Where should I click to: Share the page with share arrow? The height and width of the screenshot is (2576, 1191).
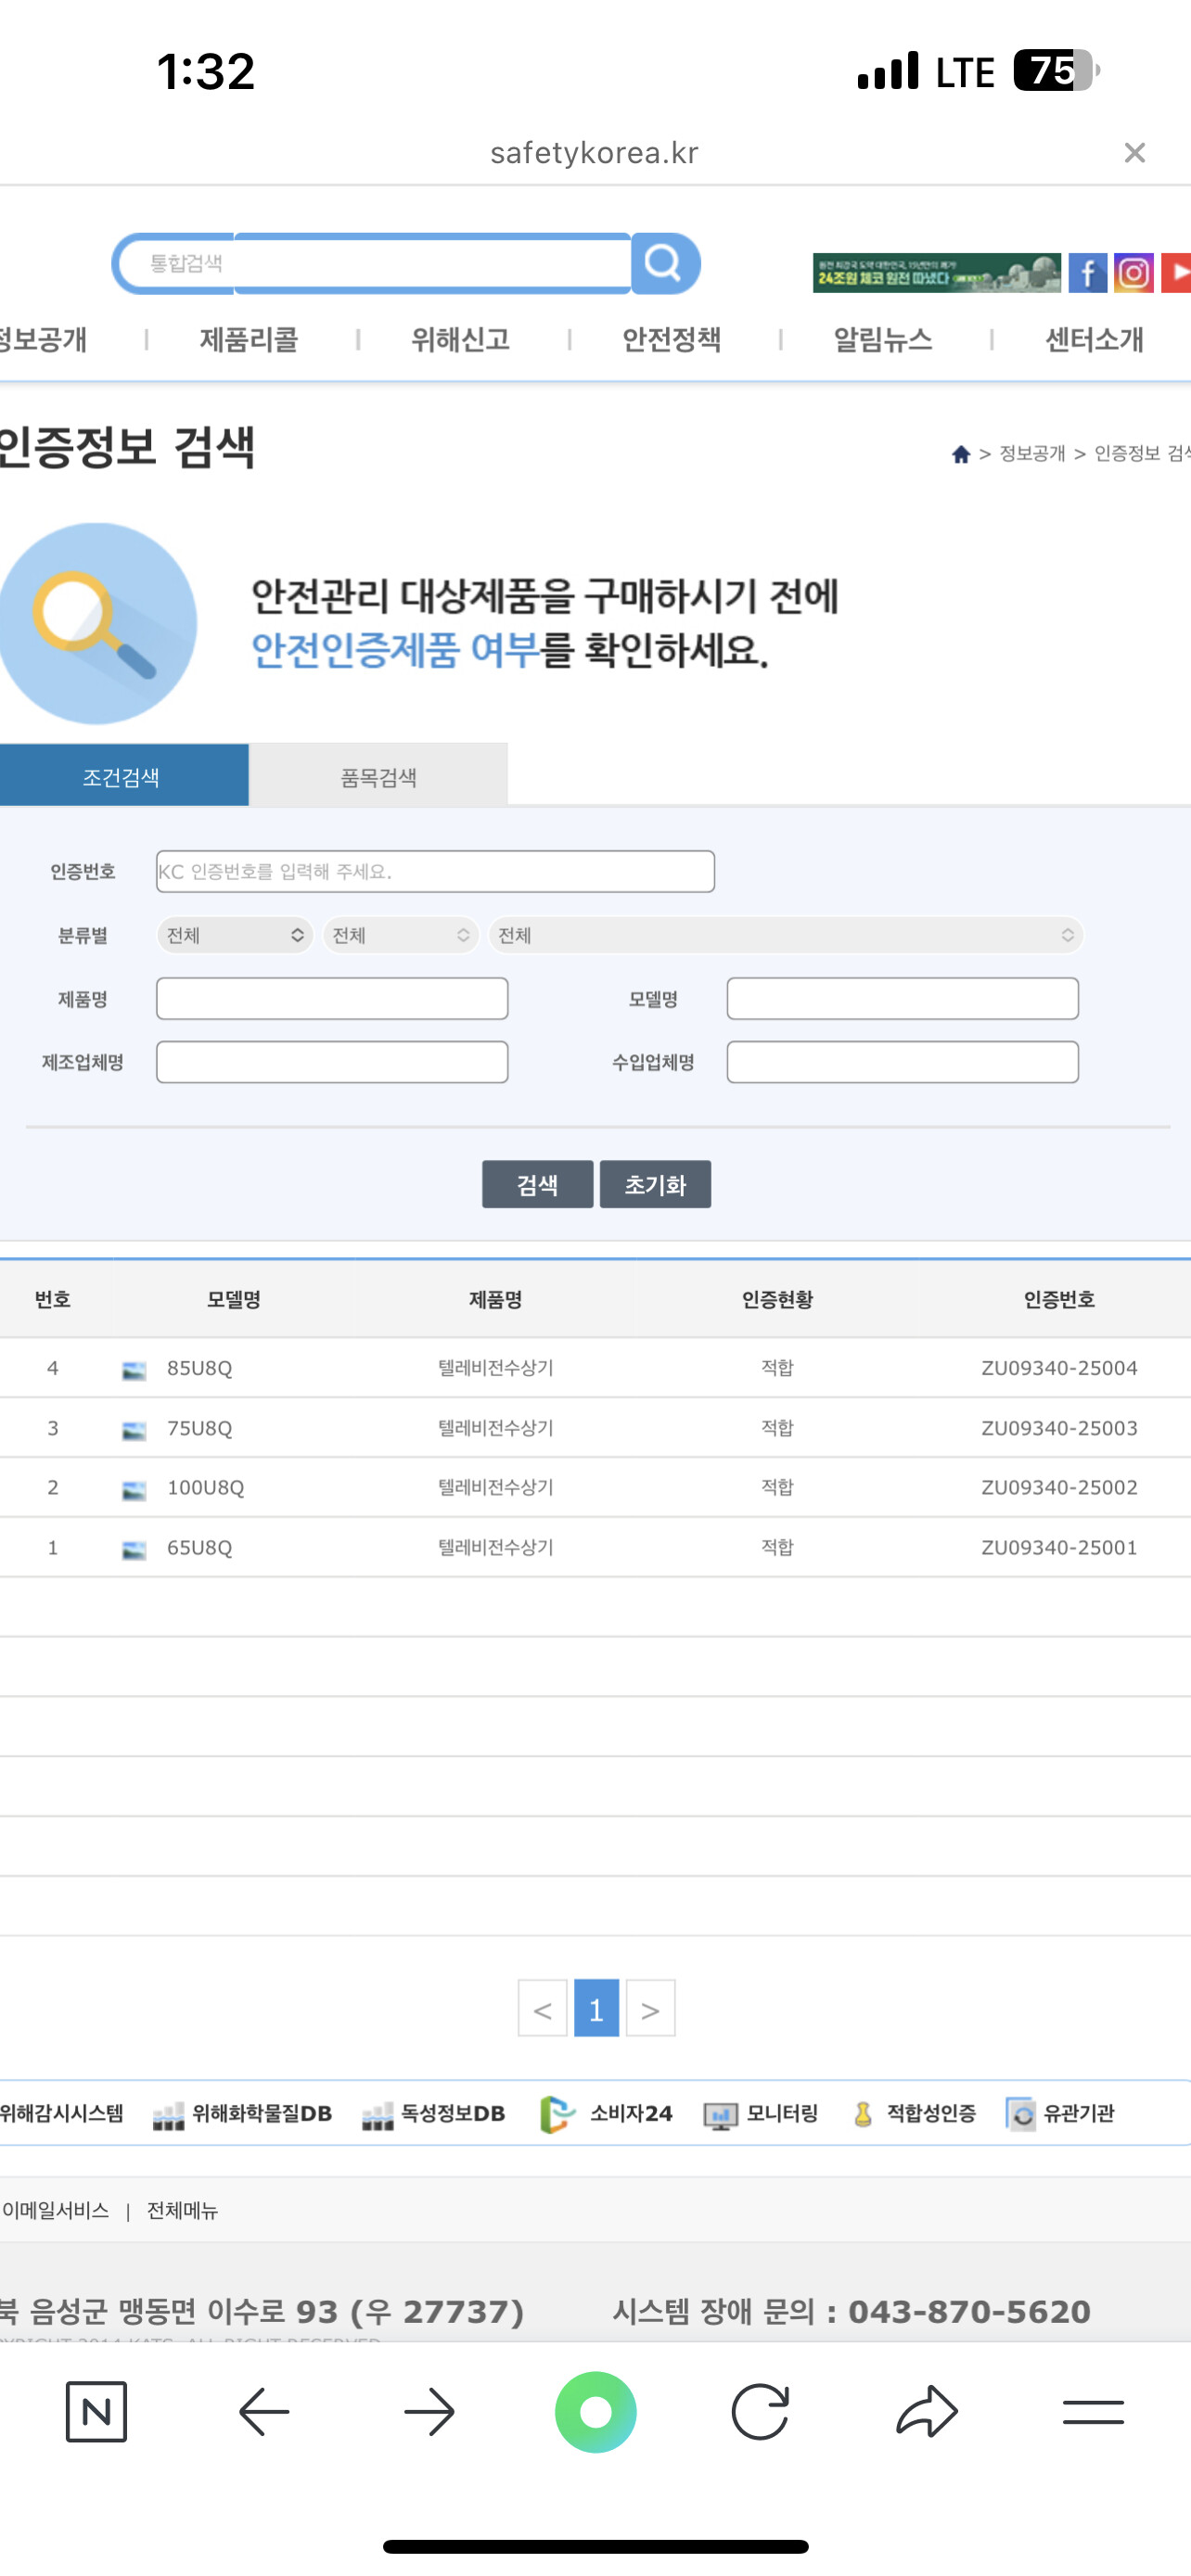pyautogui.click(x=927, y=2411)
